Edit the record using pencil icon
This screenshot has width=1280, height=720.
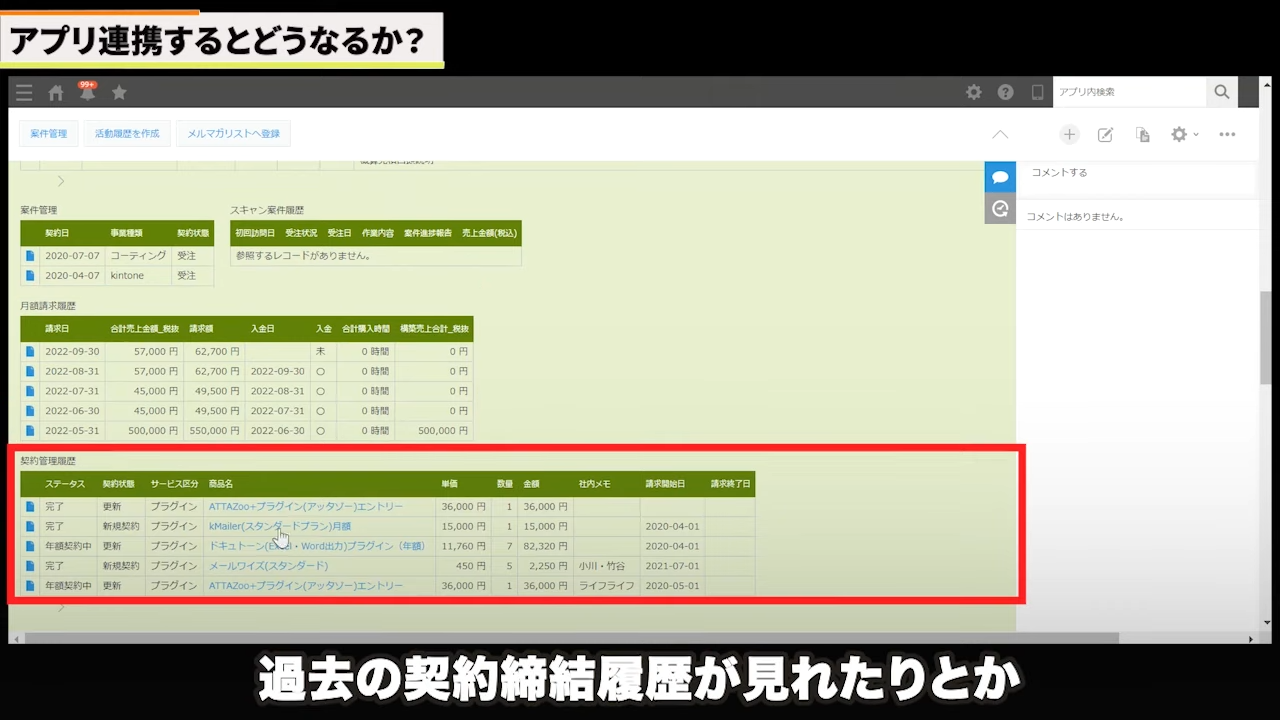click(1105, 134)
